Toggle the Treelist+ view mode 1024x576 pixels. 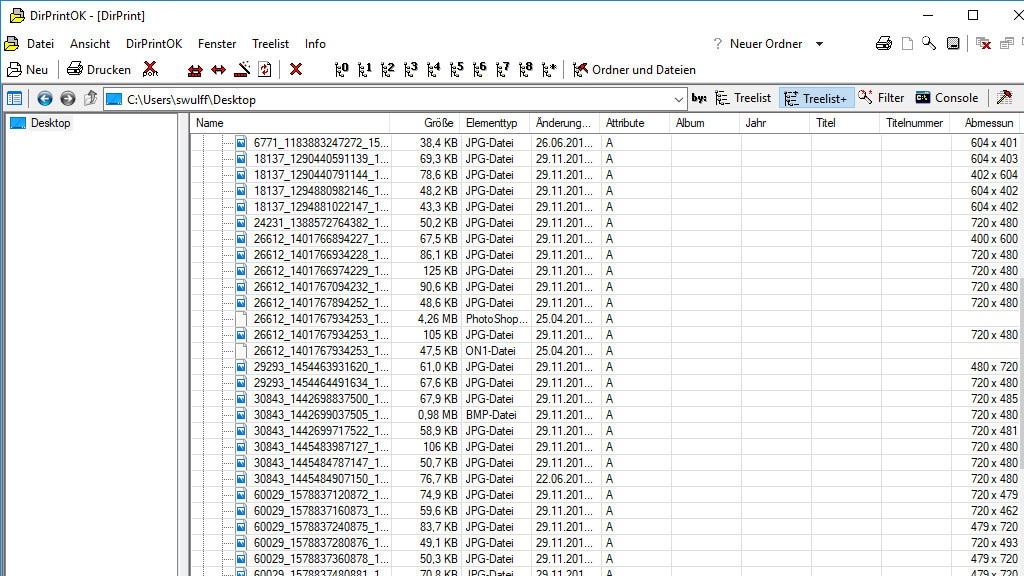pos(816,98)
